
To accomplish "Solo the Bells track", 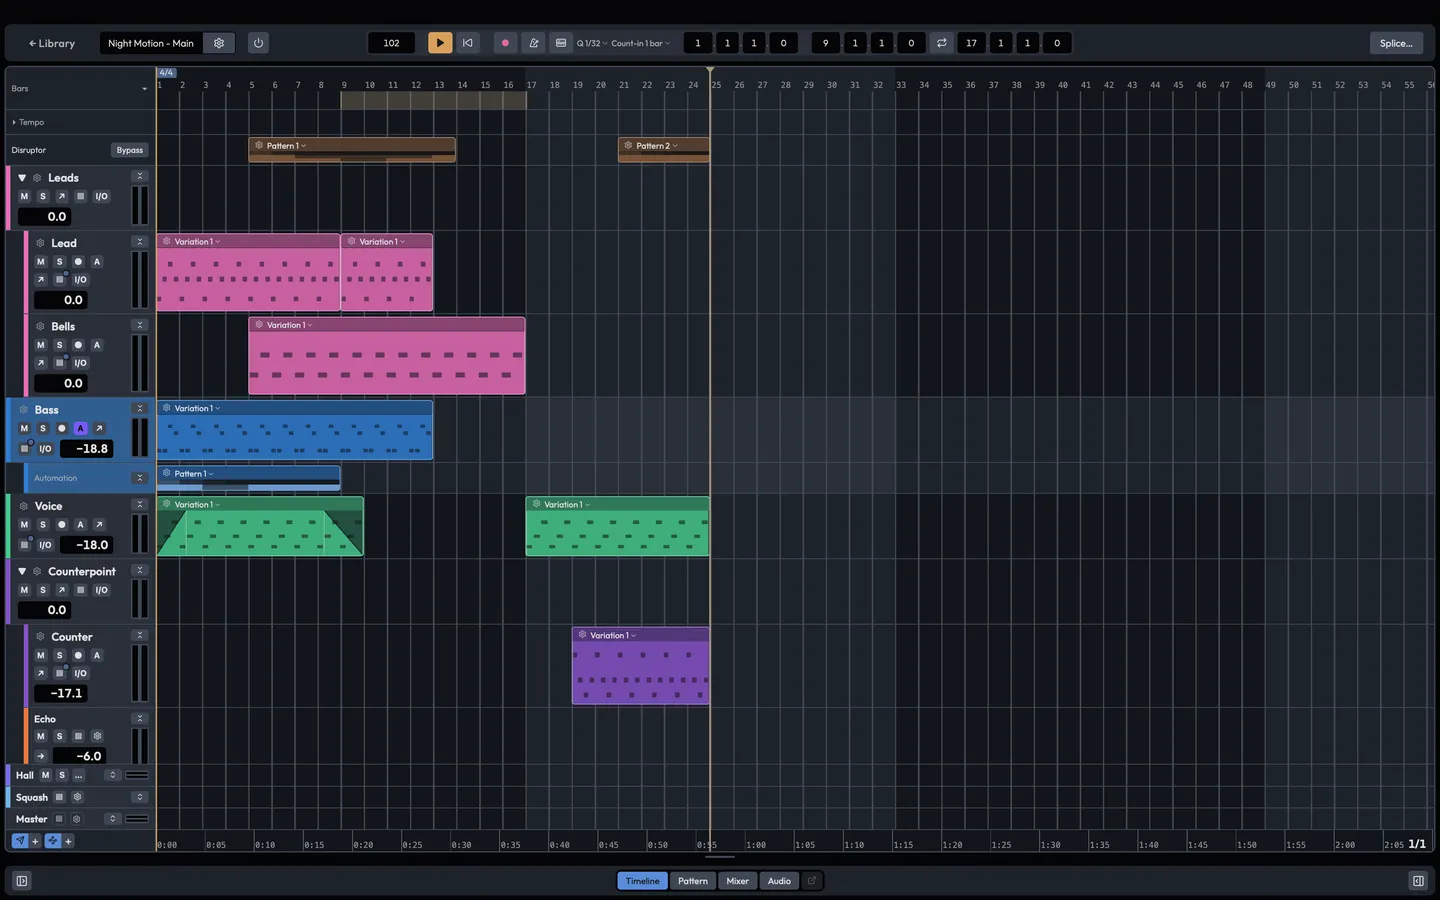I will pyautogui.click(x=59, y=345).
